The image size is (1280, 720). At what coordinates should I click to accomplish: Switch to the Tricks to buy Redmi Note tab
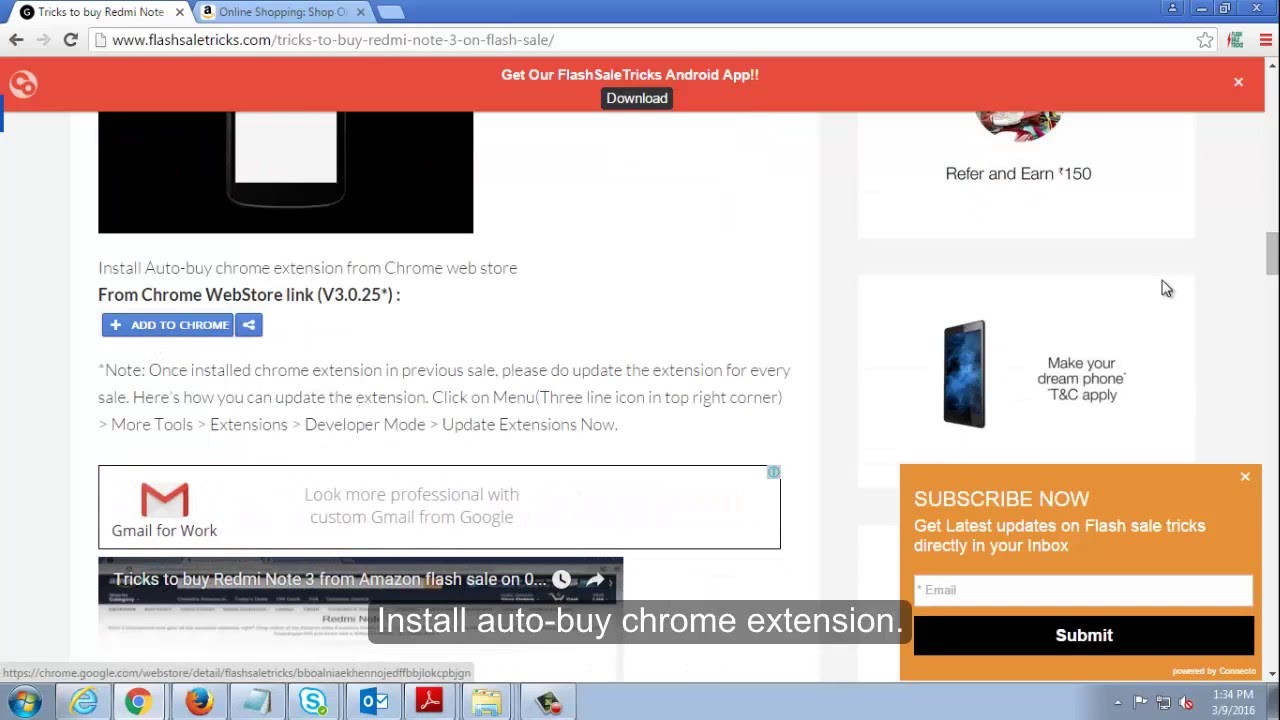point(100,12)
